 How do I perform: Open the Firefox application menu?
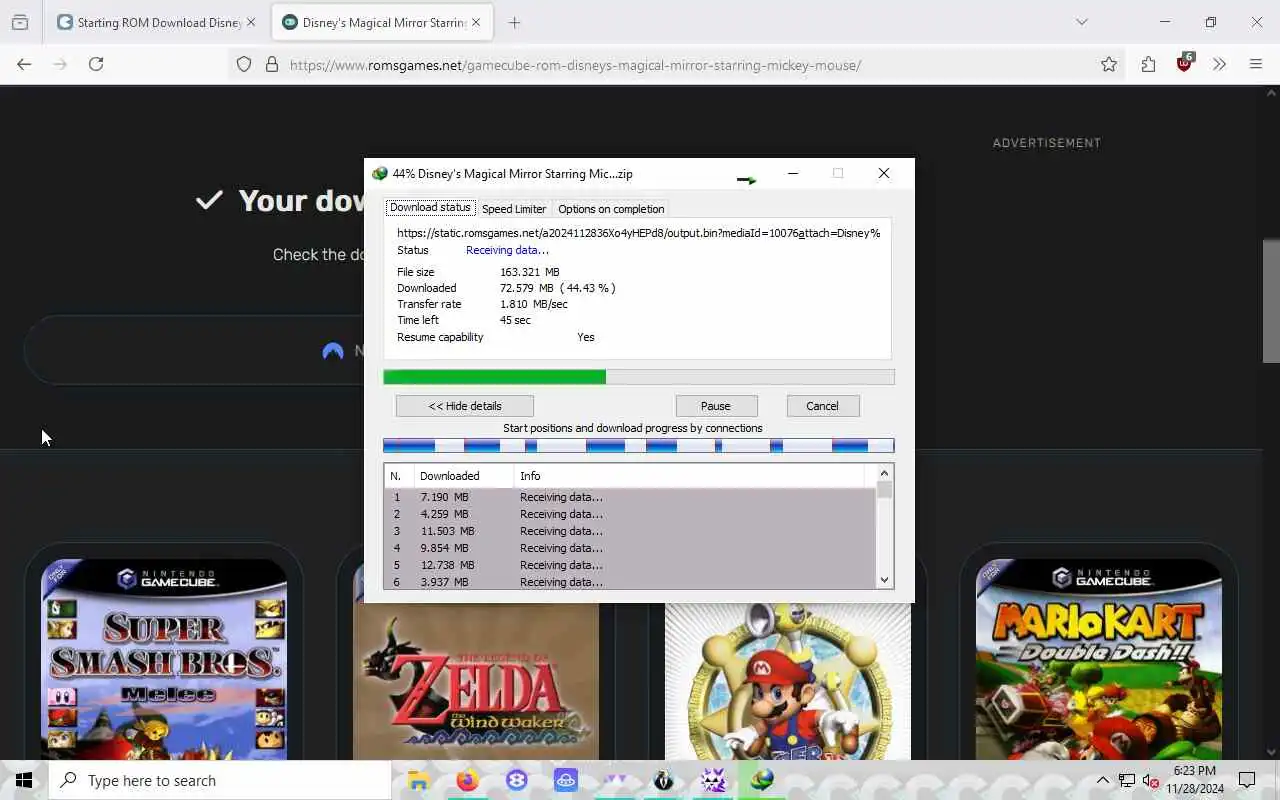point(1256,64)
